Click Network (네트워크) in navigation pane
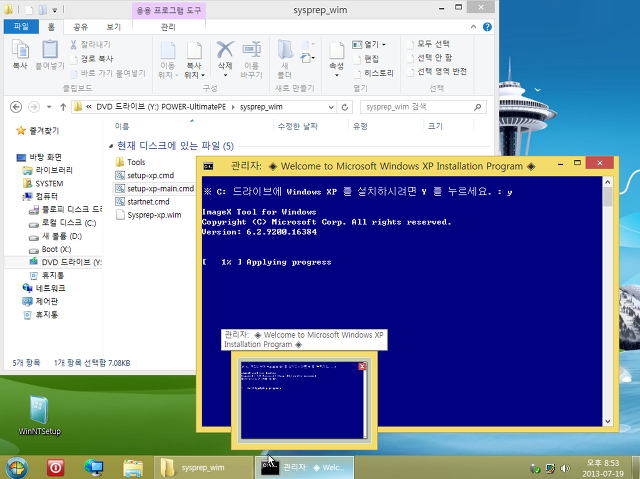This screenshot has height=479, width=640. (x=44, y=288)
